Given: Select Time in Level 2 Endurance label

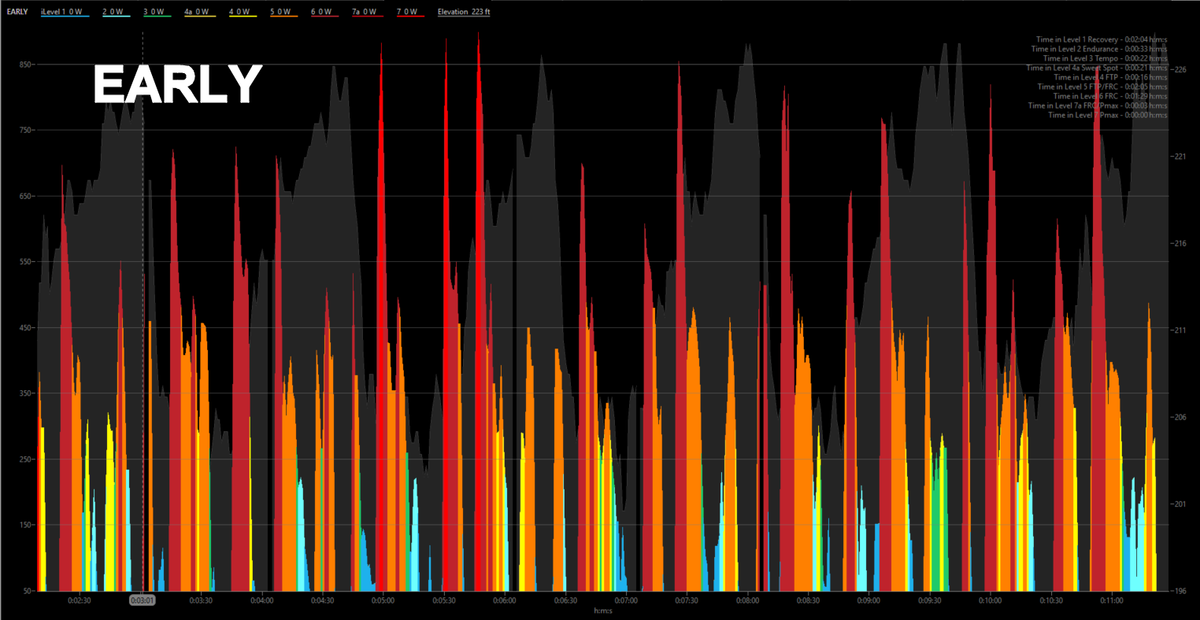Looking at the screenshot, I should click(1099, 48).
